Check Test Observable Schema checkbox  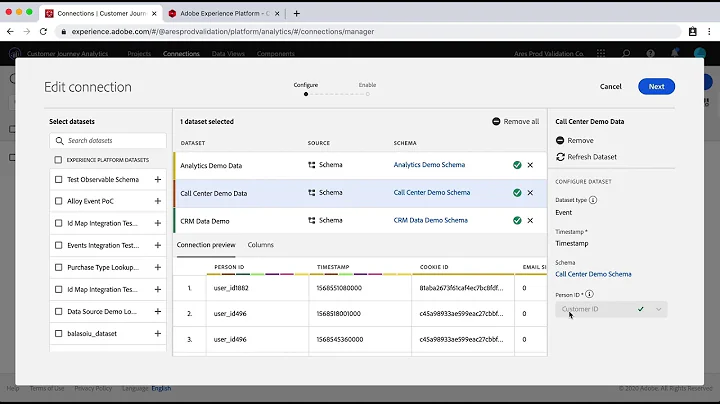pos(58,180)
